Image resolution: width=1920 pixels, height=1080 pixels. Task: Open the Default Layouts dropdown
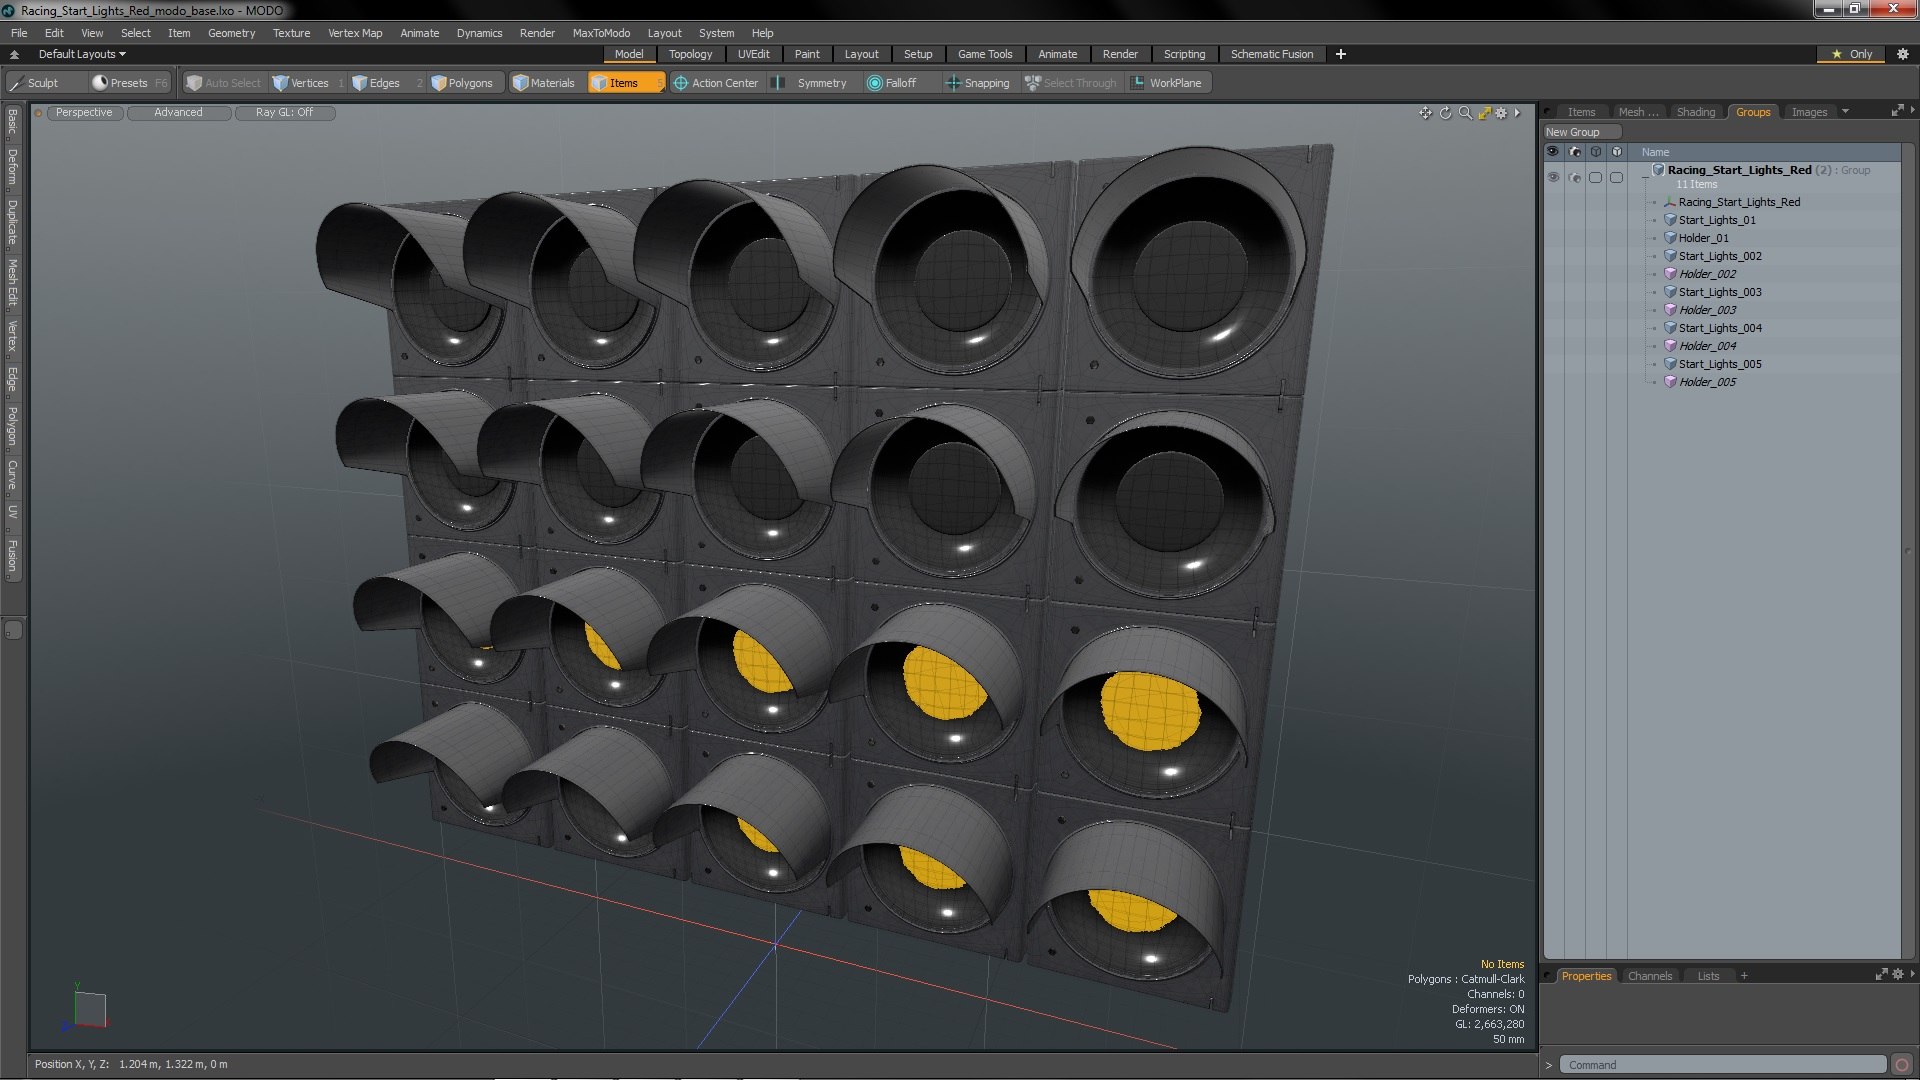point(82,54)
